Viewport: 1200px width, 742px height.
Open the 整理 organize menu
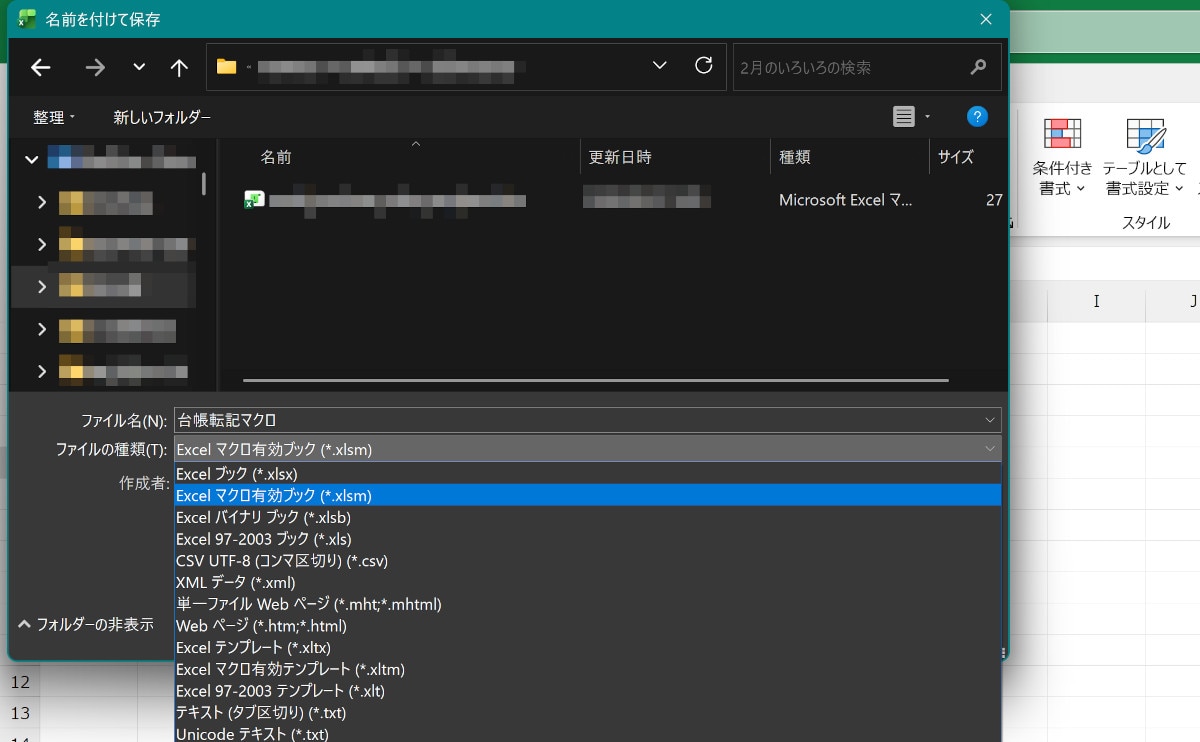pyautogui.click(x=54, y=117)
